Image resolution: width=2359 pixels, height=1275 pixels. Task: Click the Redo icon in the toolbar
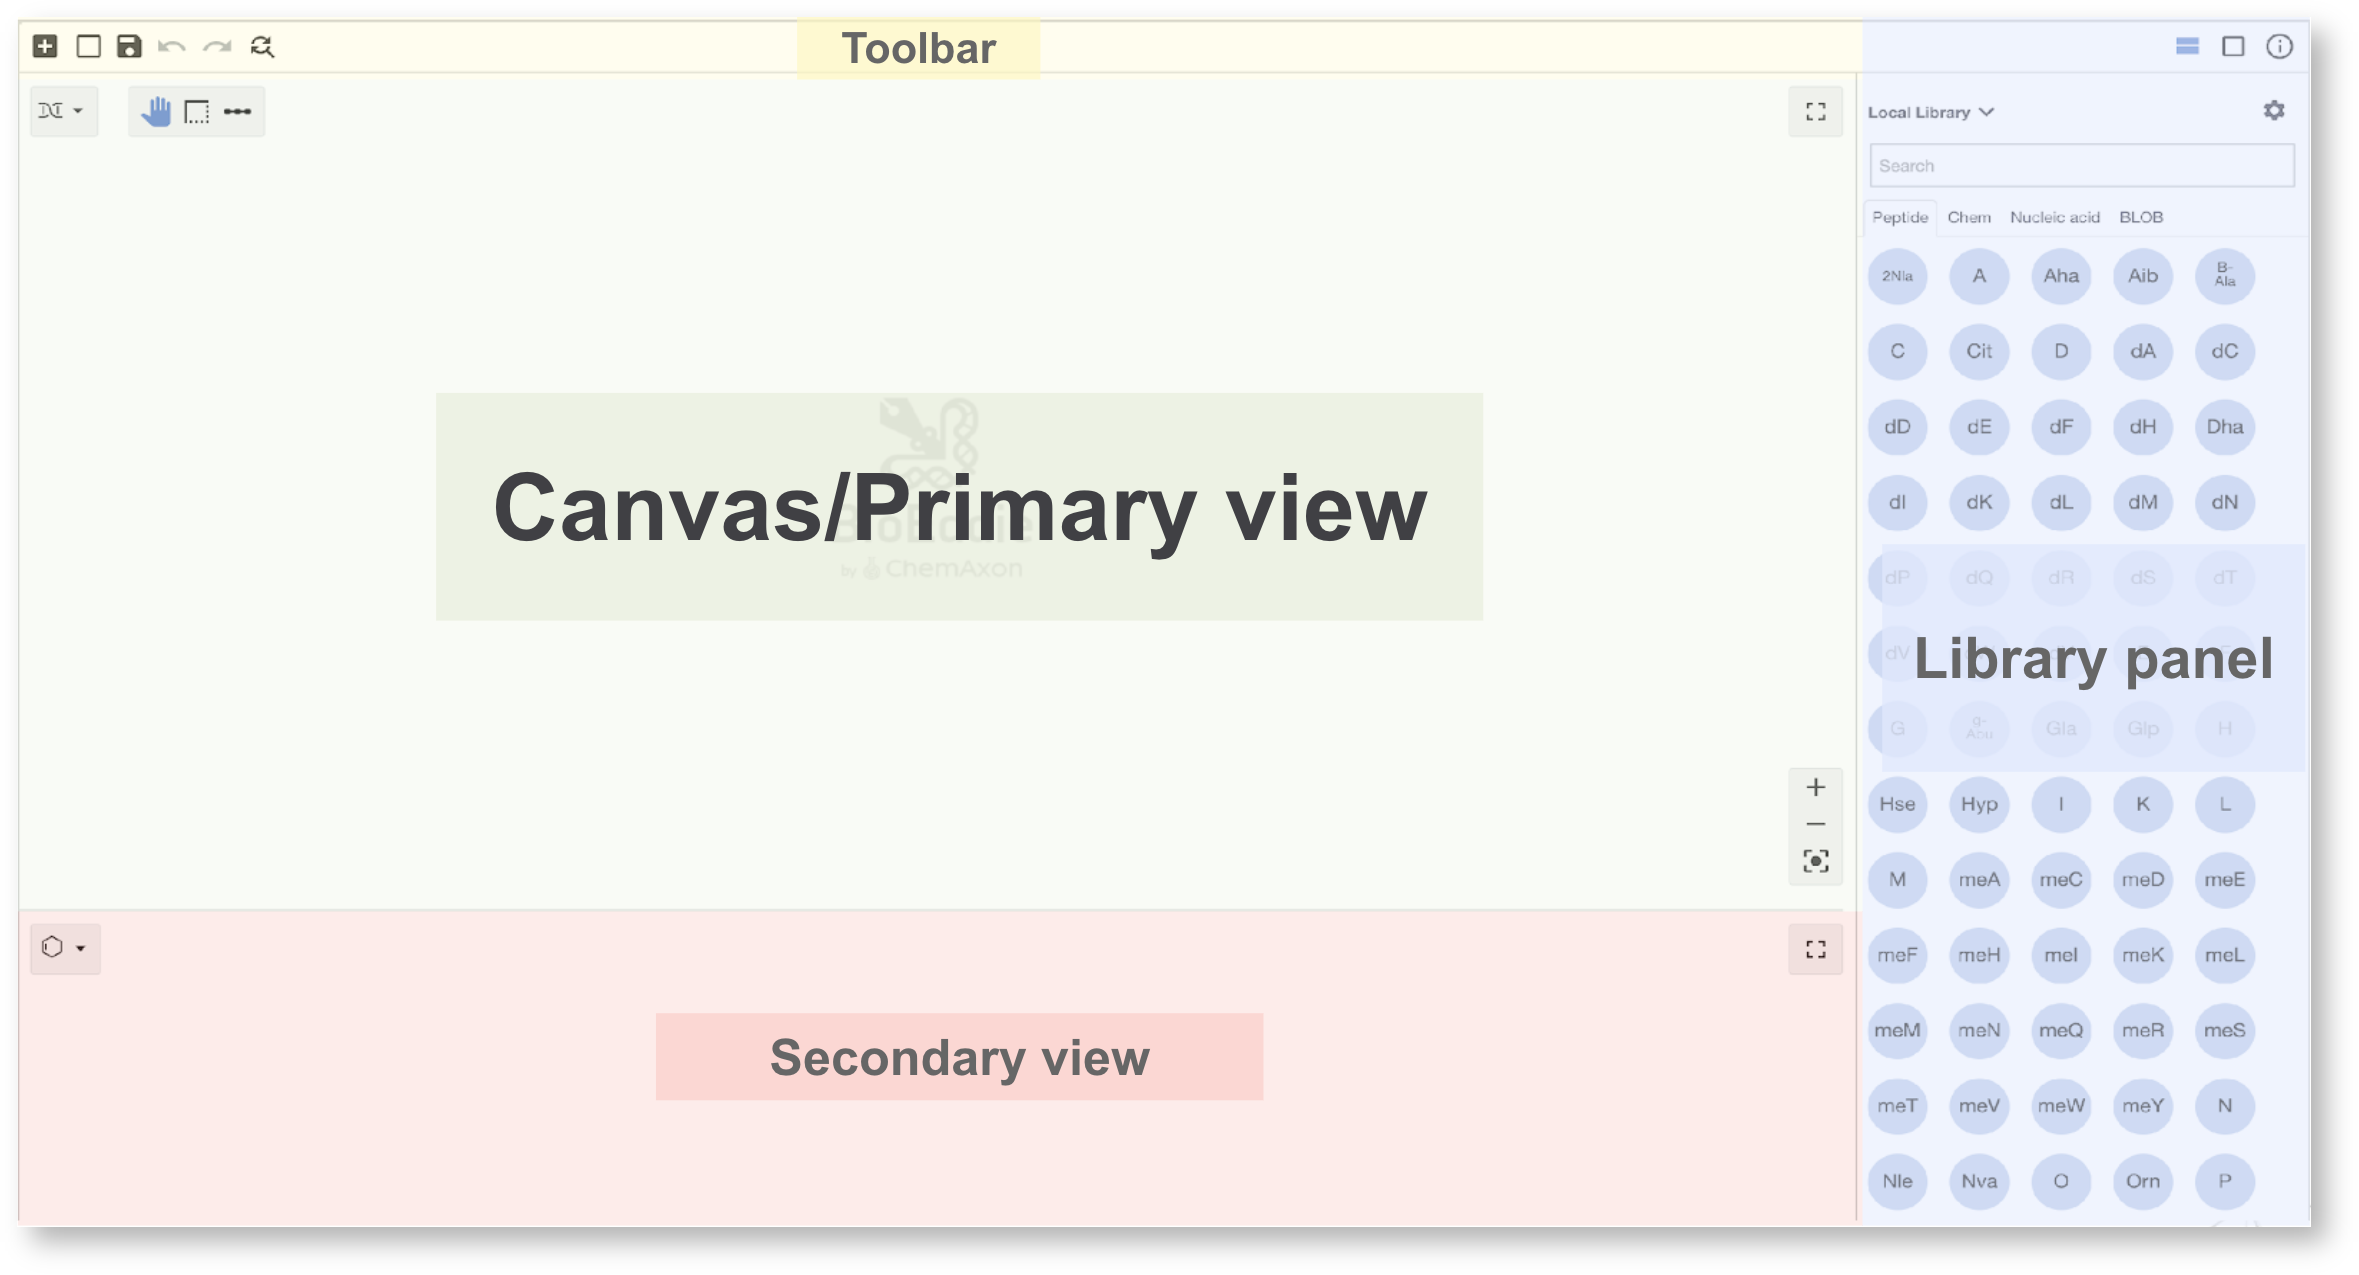click(217, 46)
